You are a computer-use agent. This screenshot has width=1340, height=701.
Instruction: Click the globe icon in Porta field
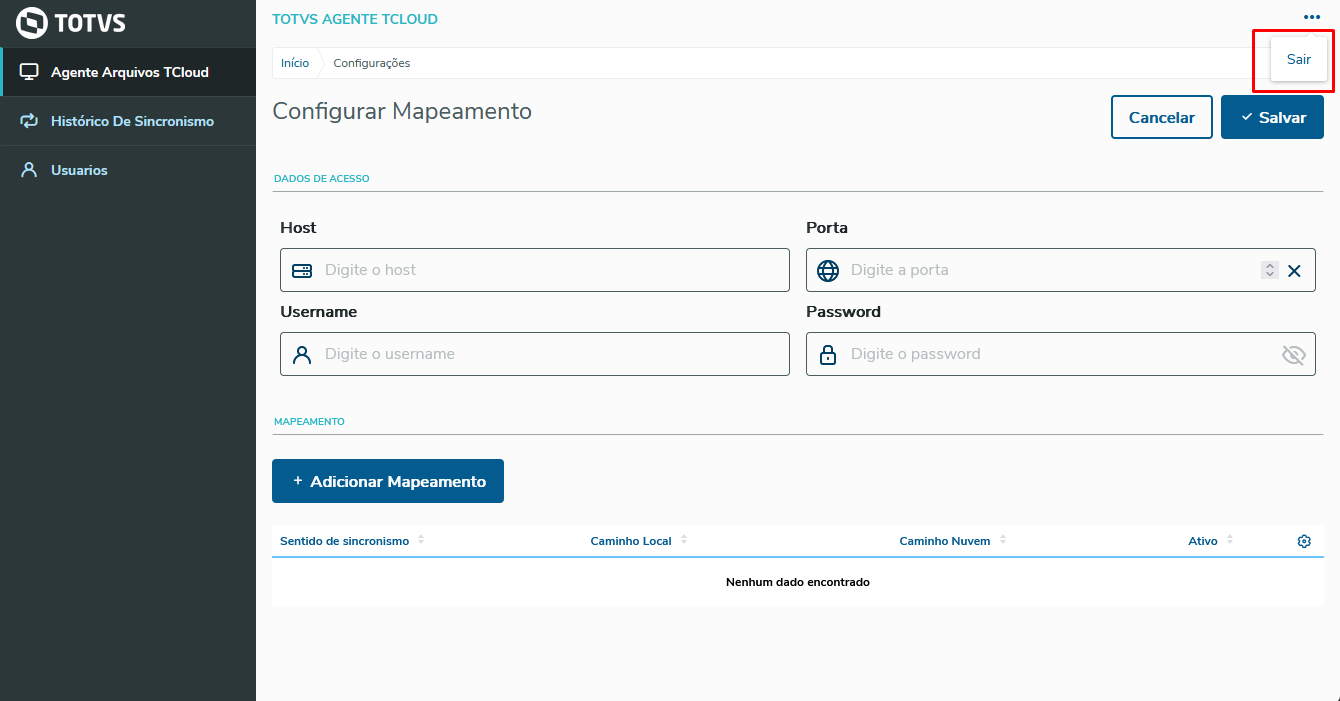pyautogui.click(x=828, y=270)
